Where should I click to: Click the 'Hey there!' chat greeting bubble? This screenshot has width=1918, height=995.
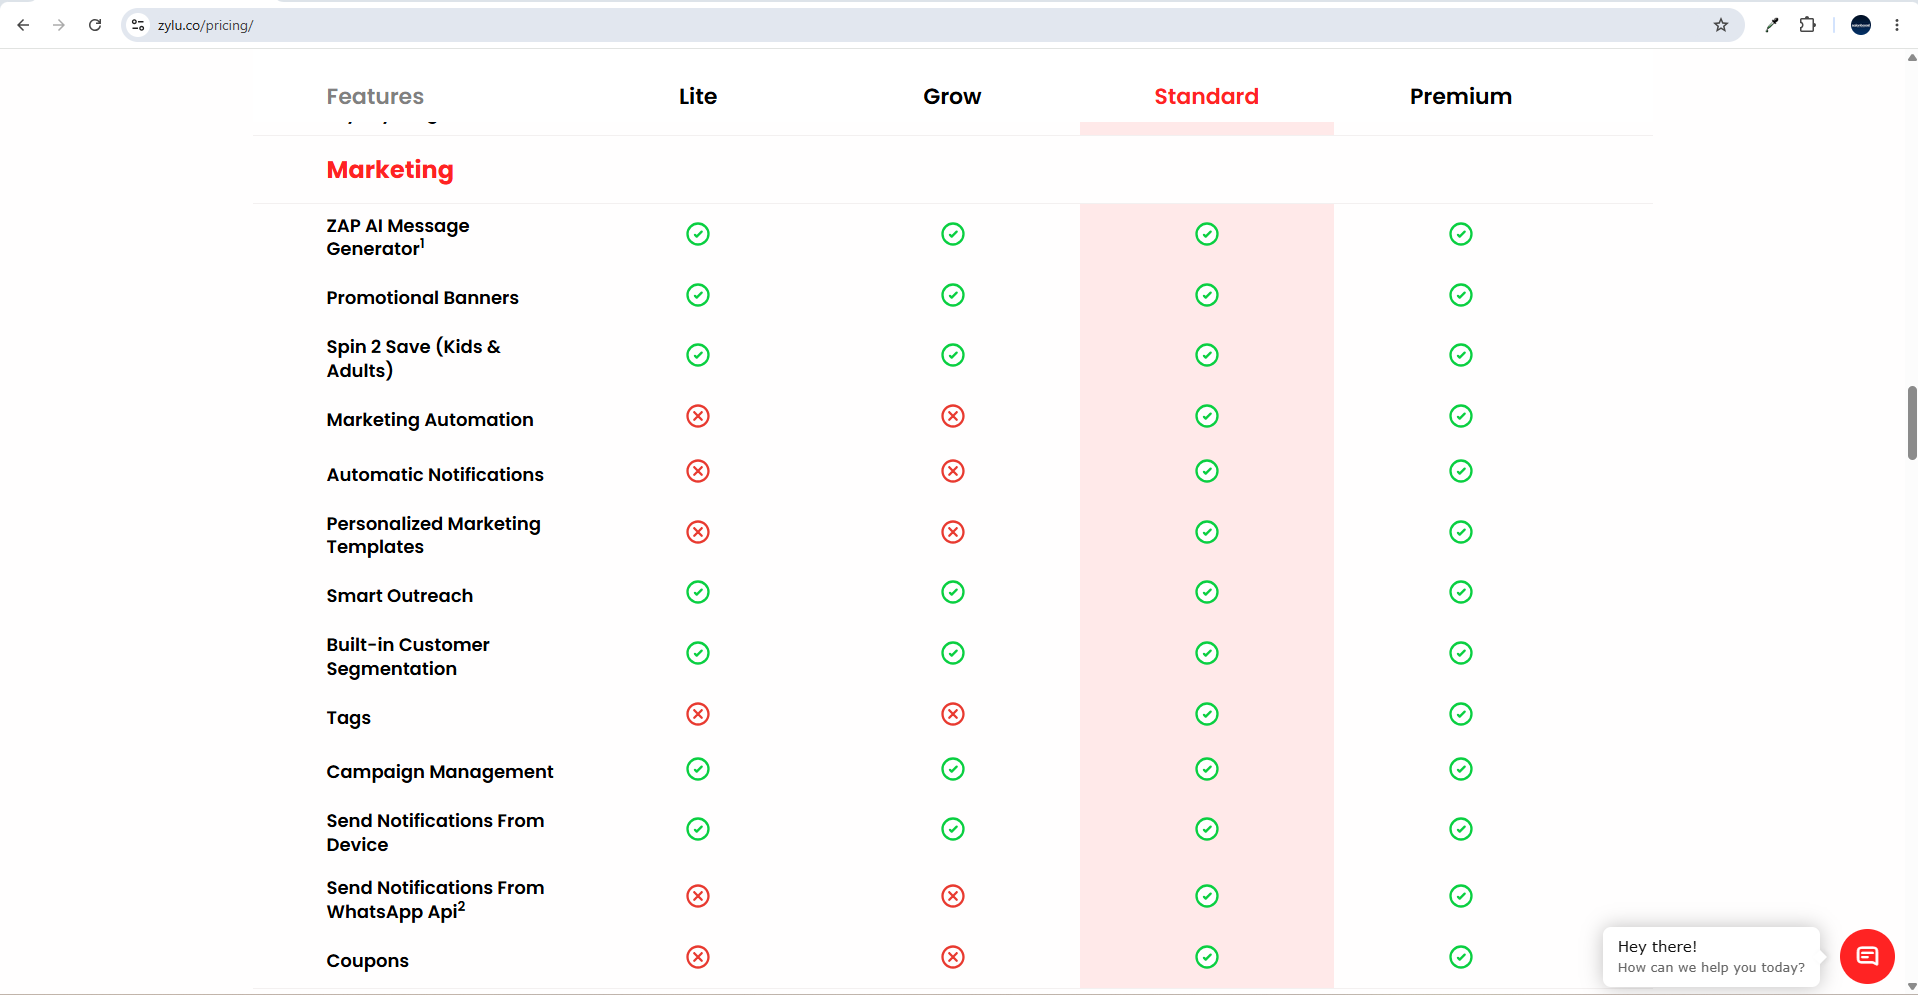click(x=1711, y=956)
